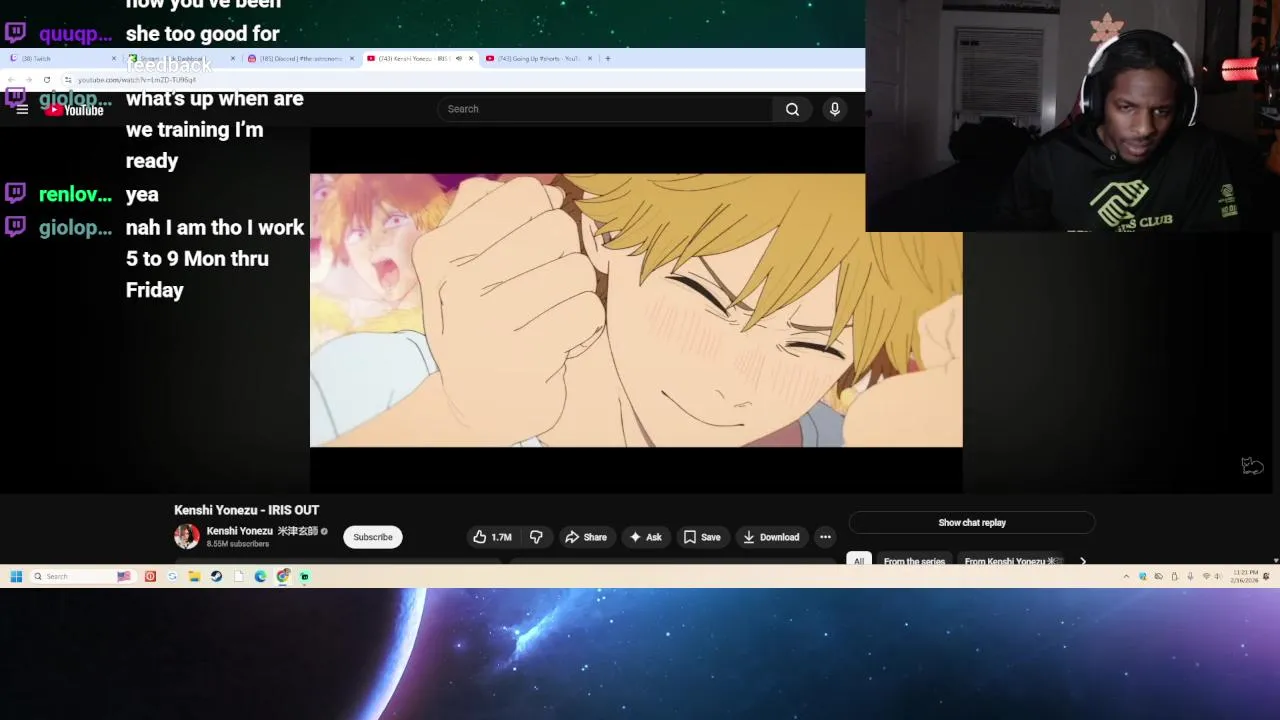Viewport: 1280px width, 720px height.
Task: Select the From the series chip
Action: [x=914, y=561]
